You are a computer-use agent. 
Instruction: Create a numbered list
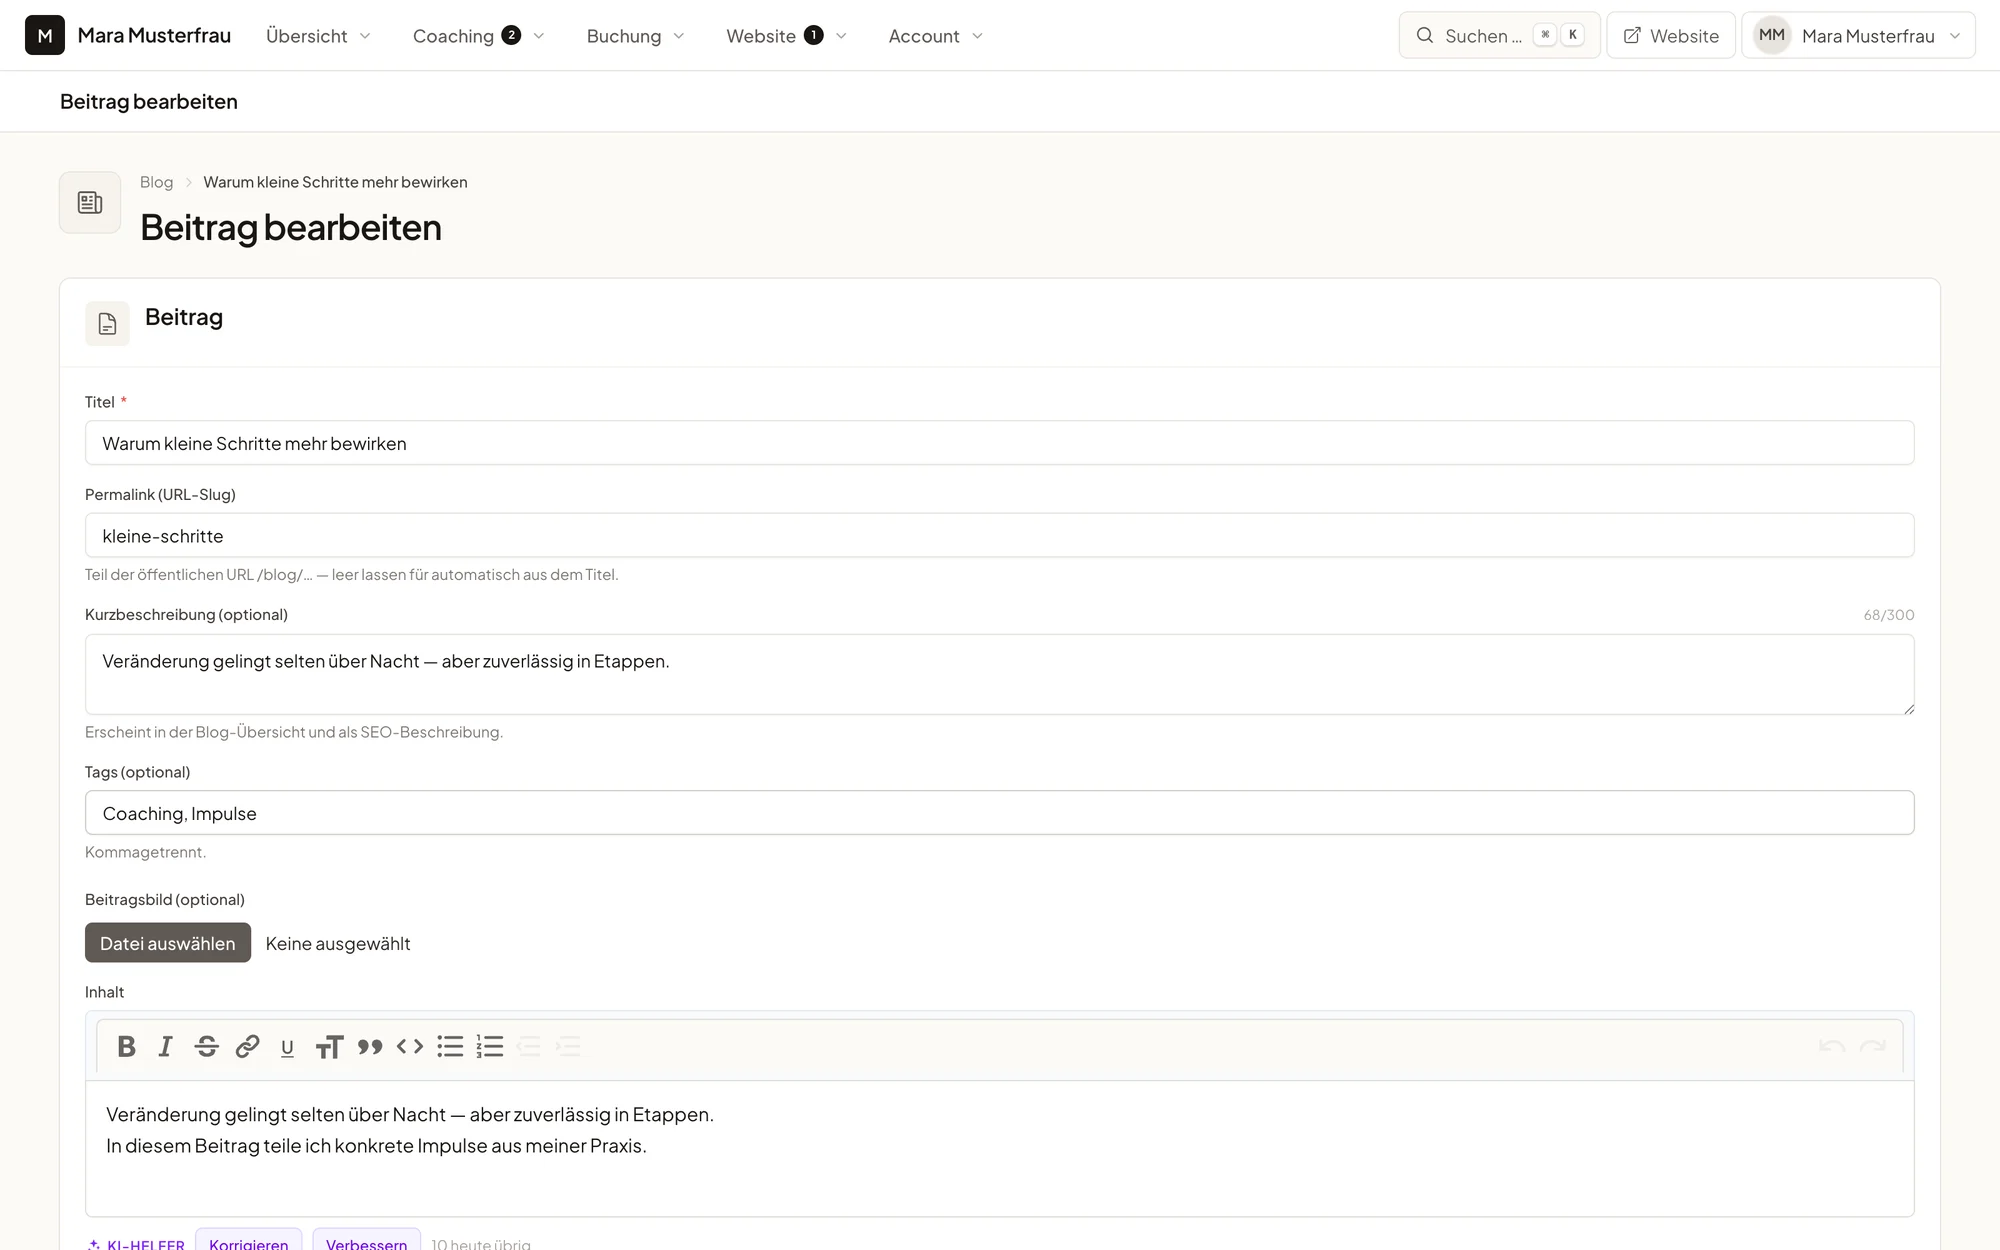[x=490, y=1046]
